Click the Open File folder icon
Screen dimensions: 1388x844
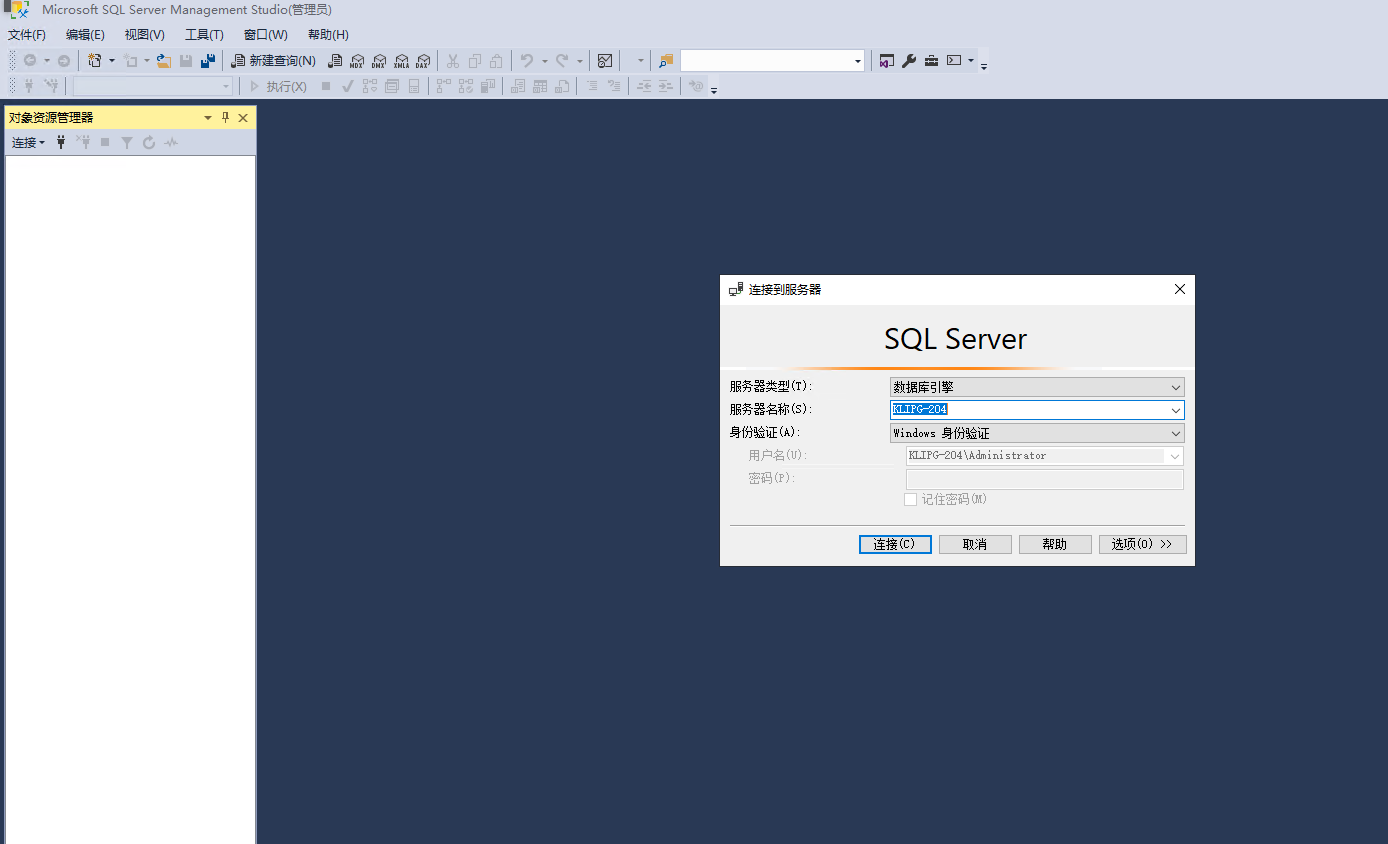[164, 61]
